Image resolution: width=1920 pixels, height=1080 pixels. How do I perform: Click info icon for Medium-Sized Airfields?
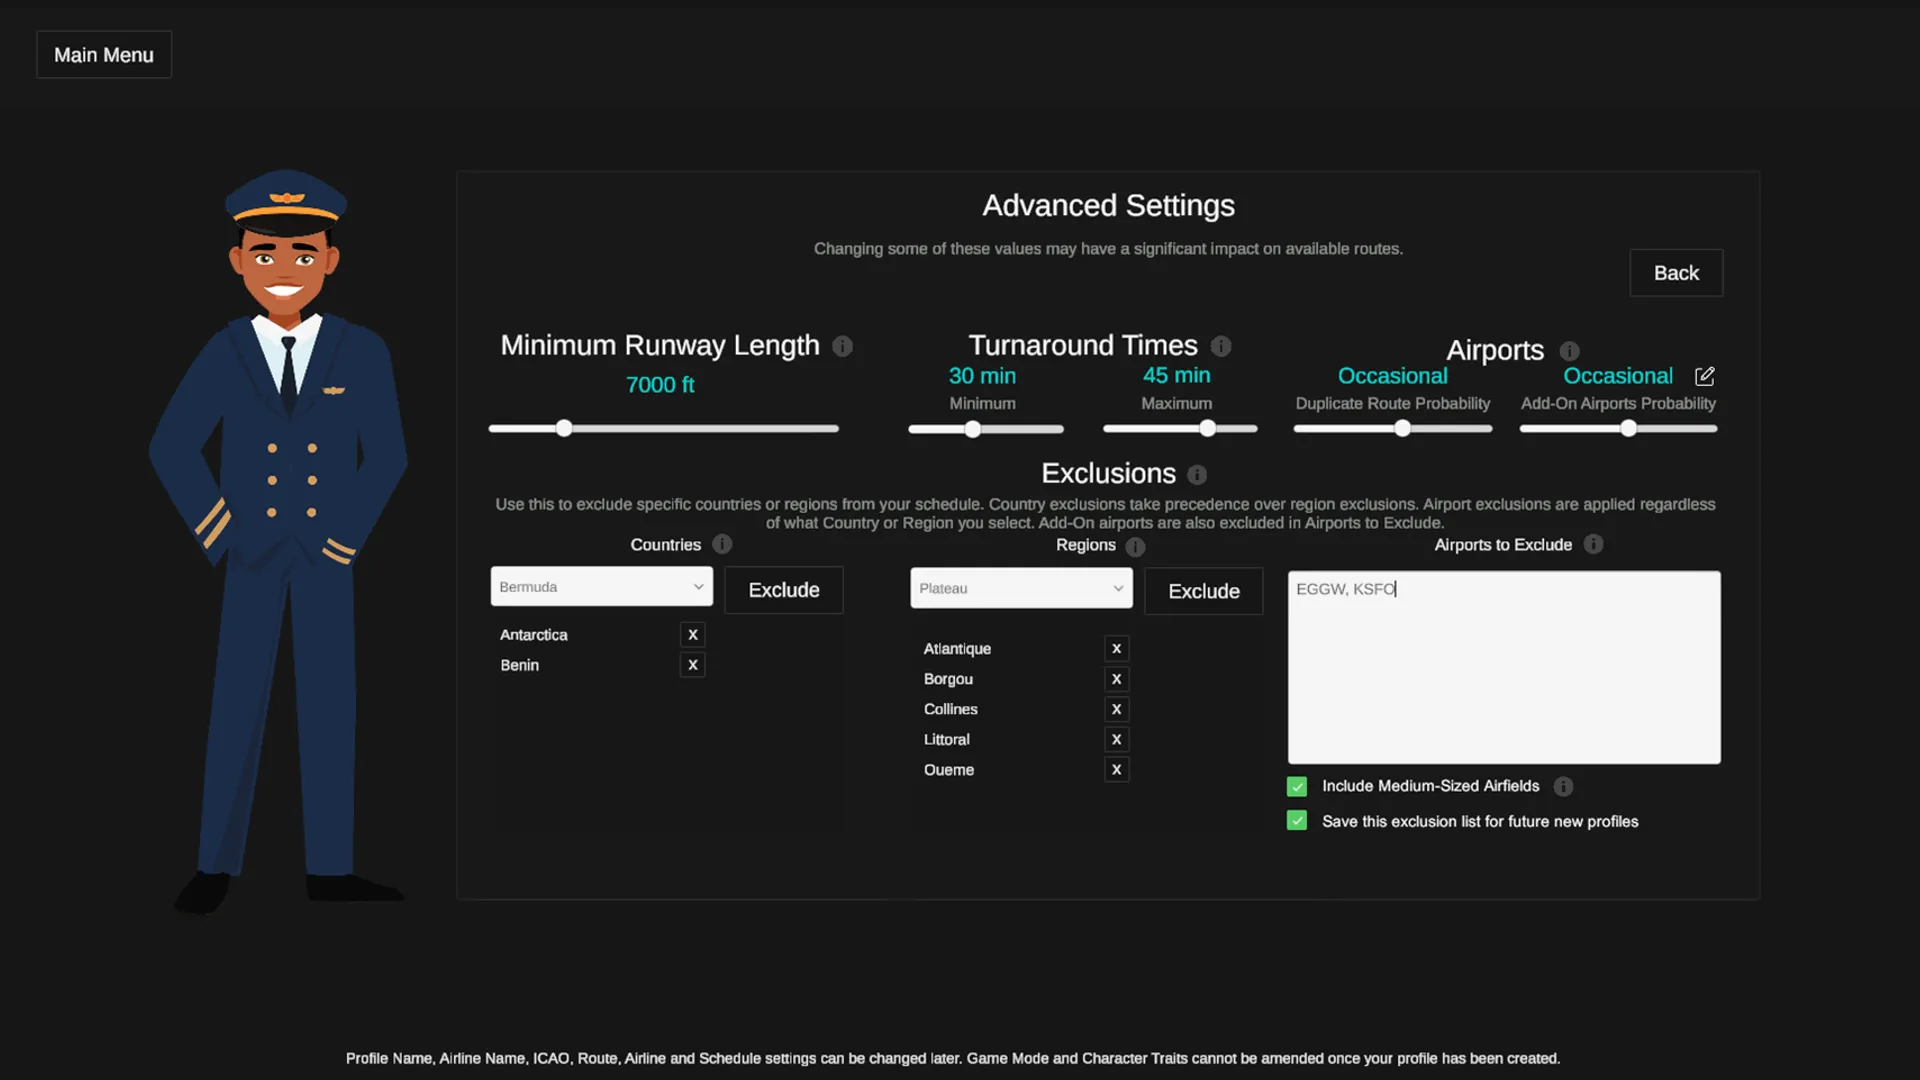click(1563, 787)
